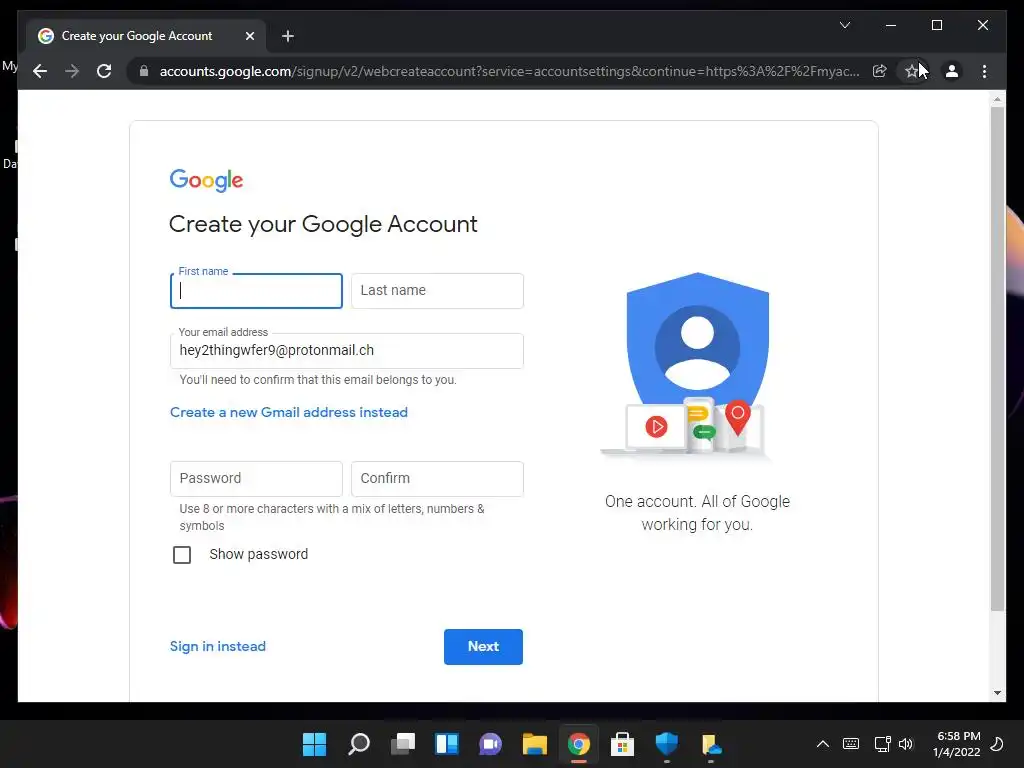This screenshot has width=1024, height=768.
Task: Edit the email address field
Action: (347, 351)
